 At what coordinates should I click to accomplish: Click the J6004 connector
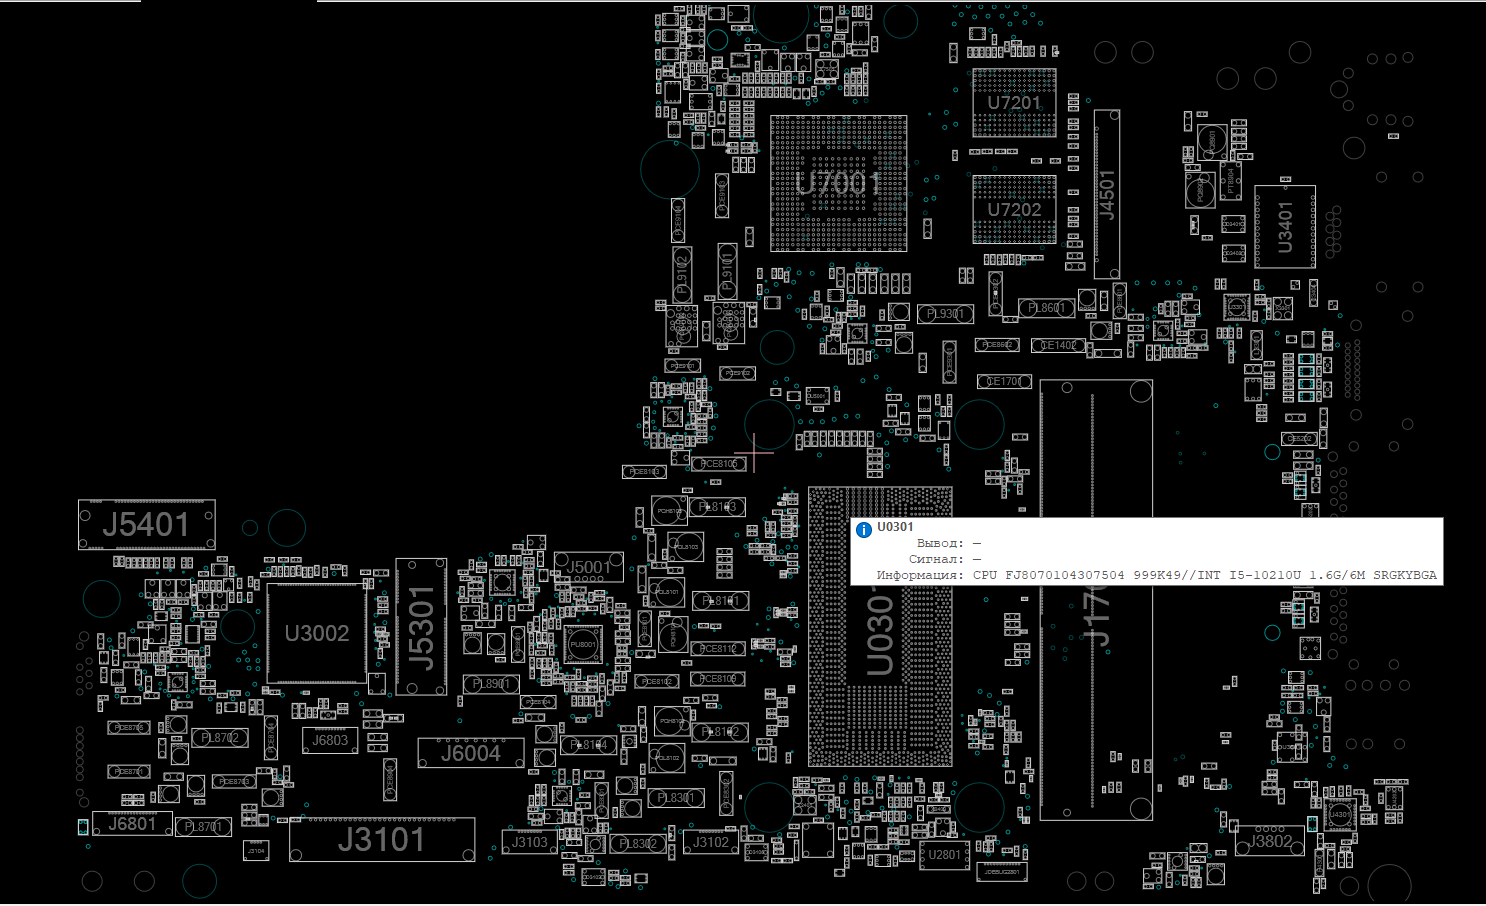pos(470,754)
